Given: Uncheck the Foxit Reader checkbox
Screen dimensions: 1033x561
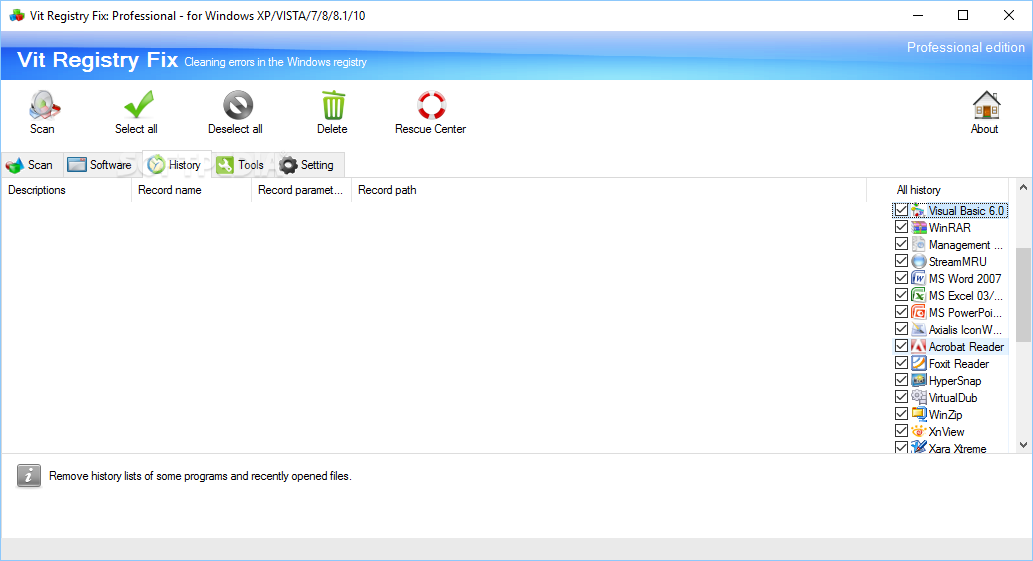Looking at the screenshot, I should (901, 363).
